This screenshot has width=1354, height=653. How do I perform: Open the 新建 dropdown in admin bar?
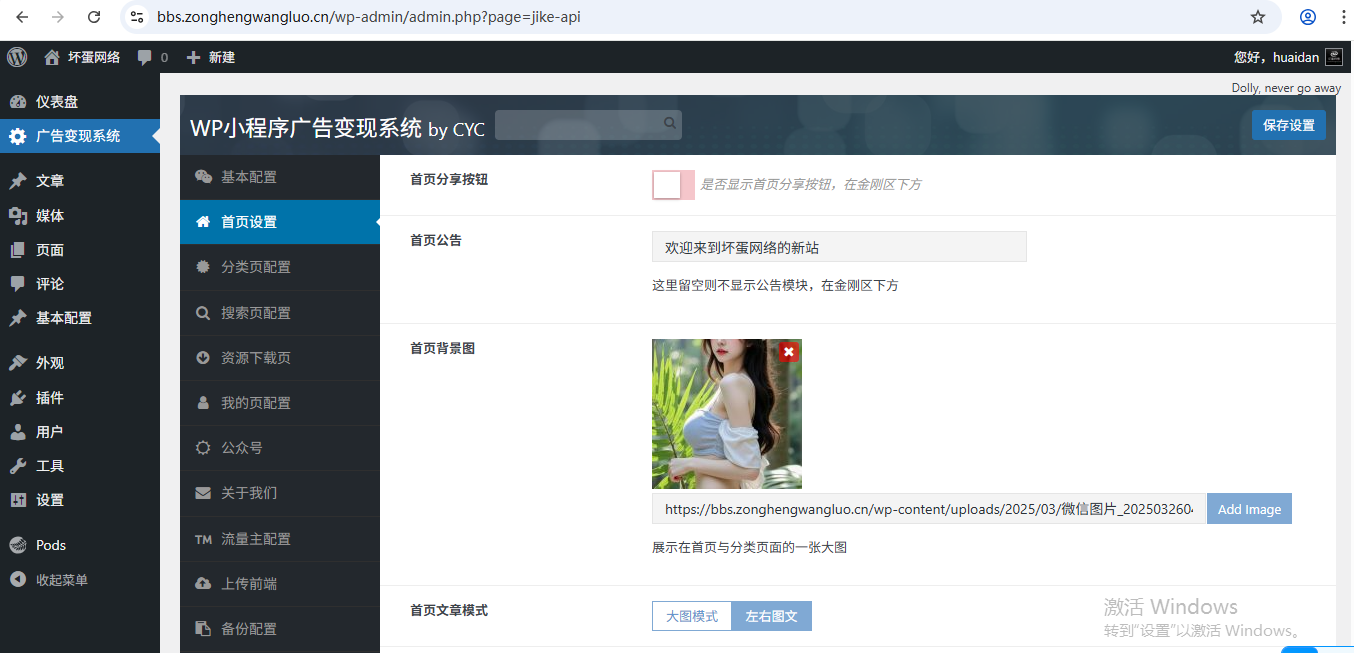click(211, 58)
